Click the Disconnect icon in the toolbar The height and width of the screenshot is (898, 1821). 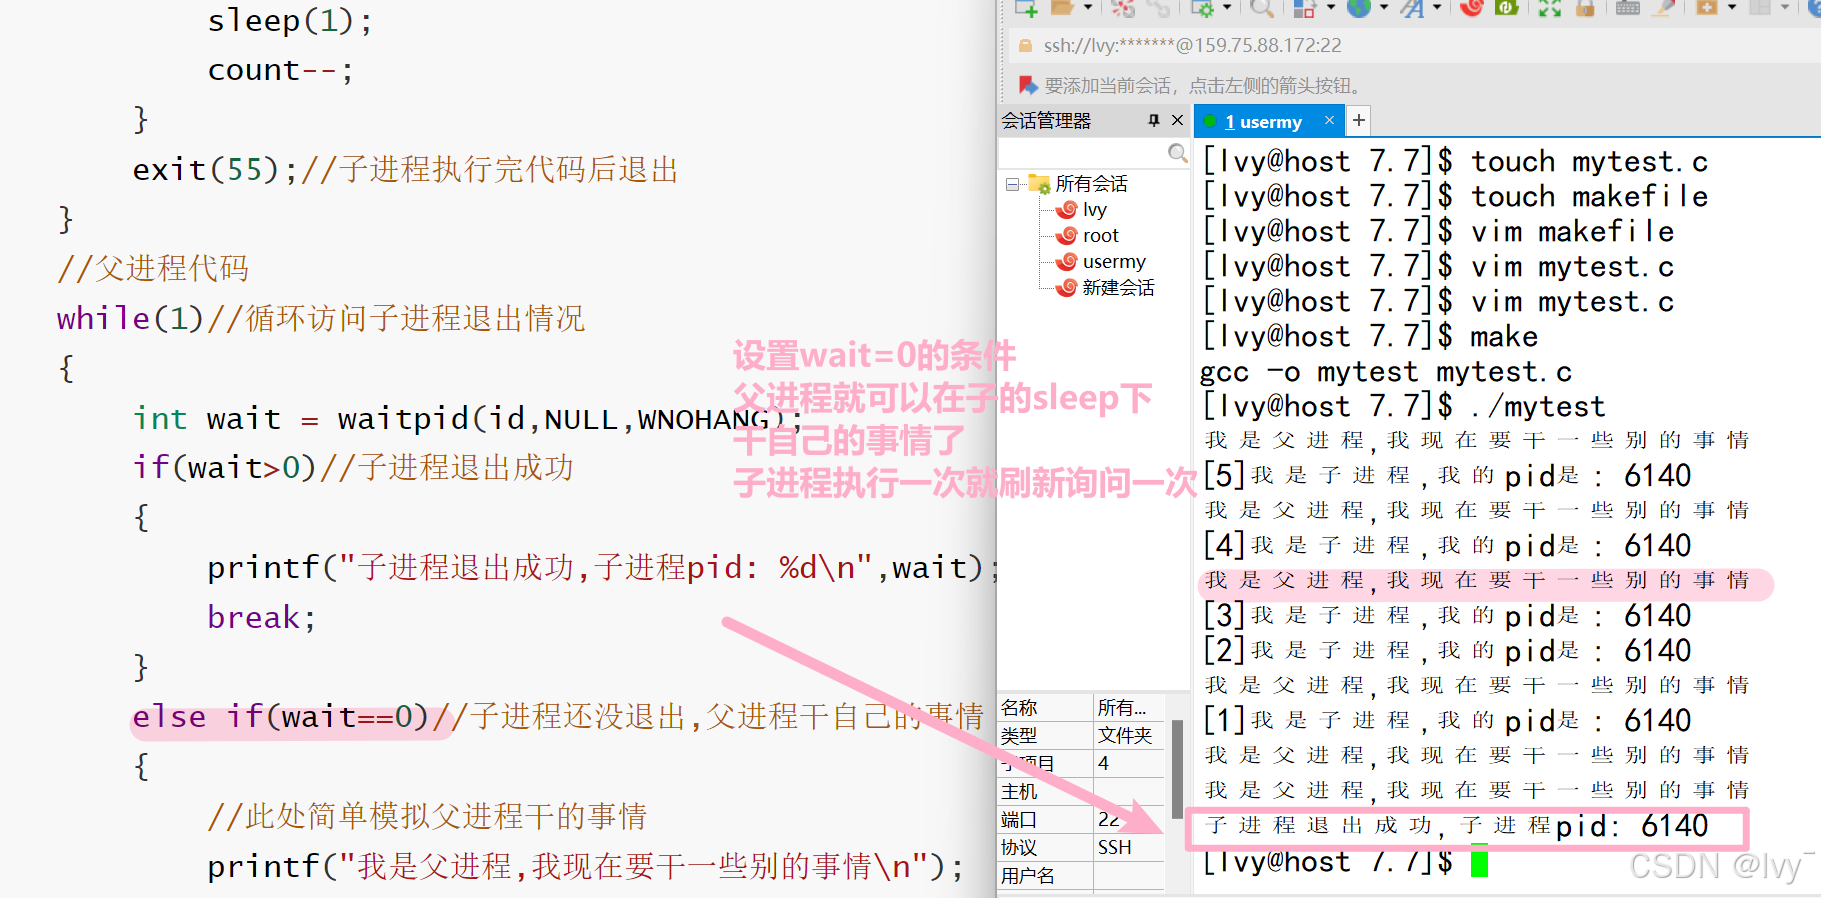click(1123, 8)
